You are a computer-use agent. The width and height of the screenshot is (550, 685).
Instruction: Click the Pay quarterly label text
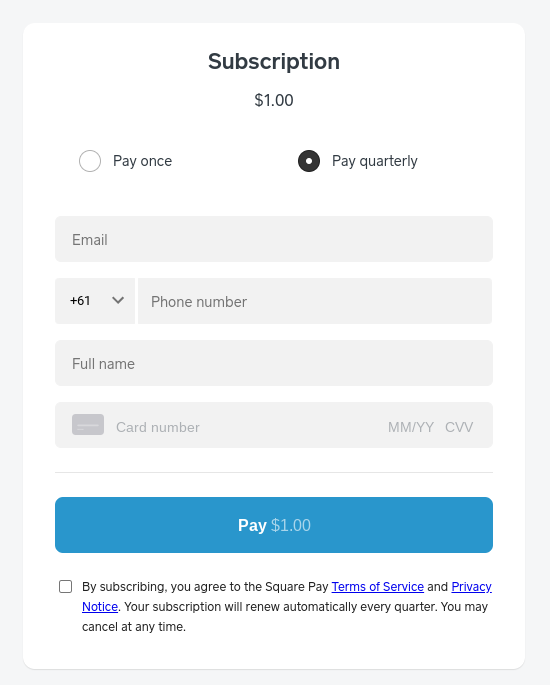[x=375, y=161]
